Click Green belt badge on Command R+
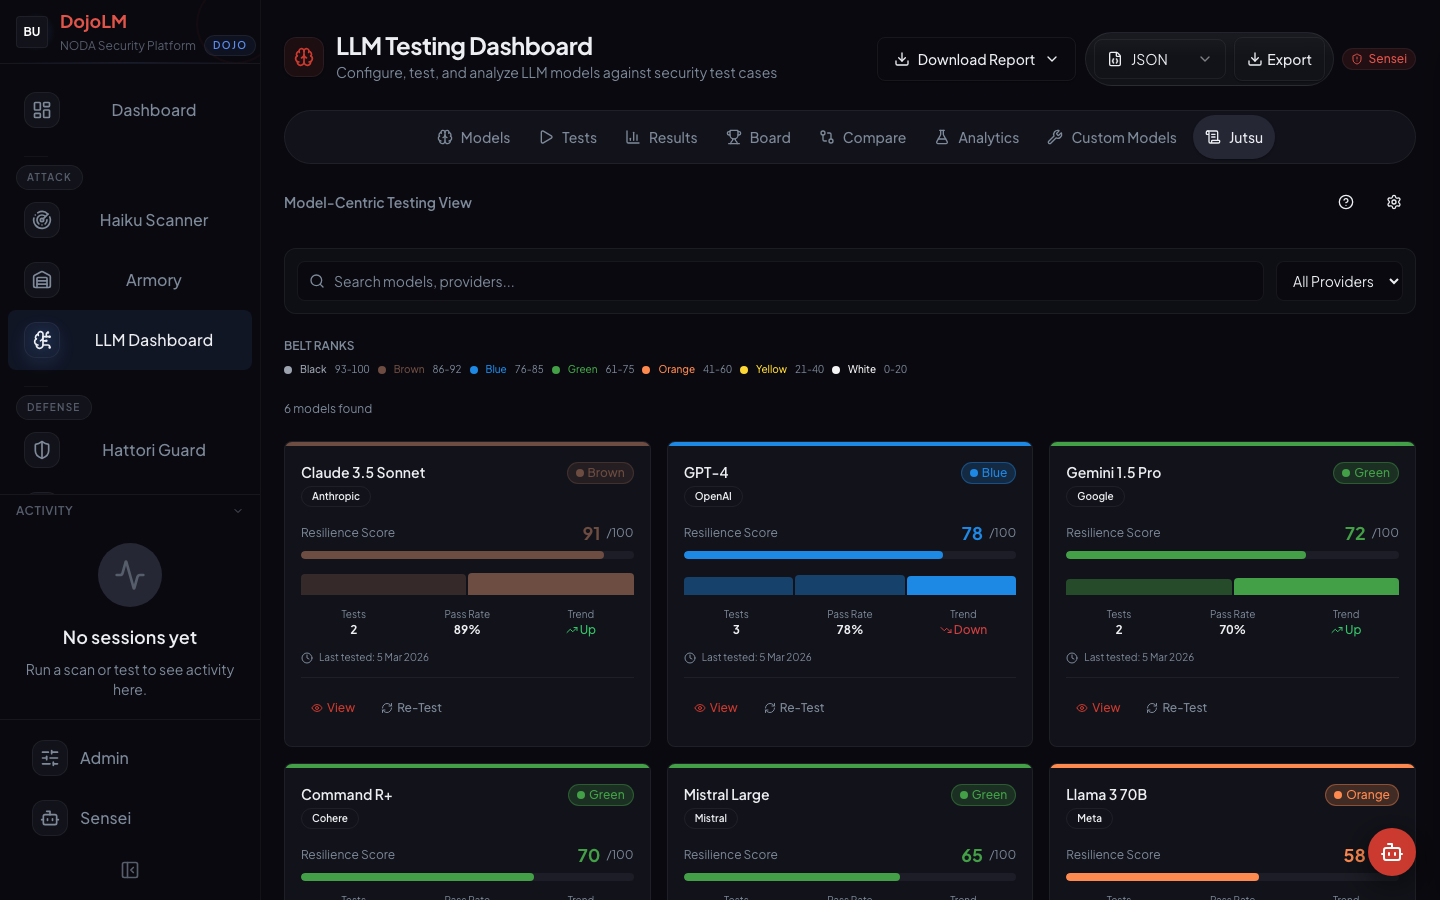Image resolution: width=1440 pixels, height=900 pixels. 601,795
